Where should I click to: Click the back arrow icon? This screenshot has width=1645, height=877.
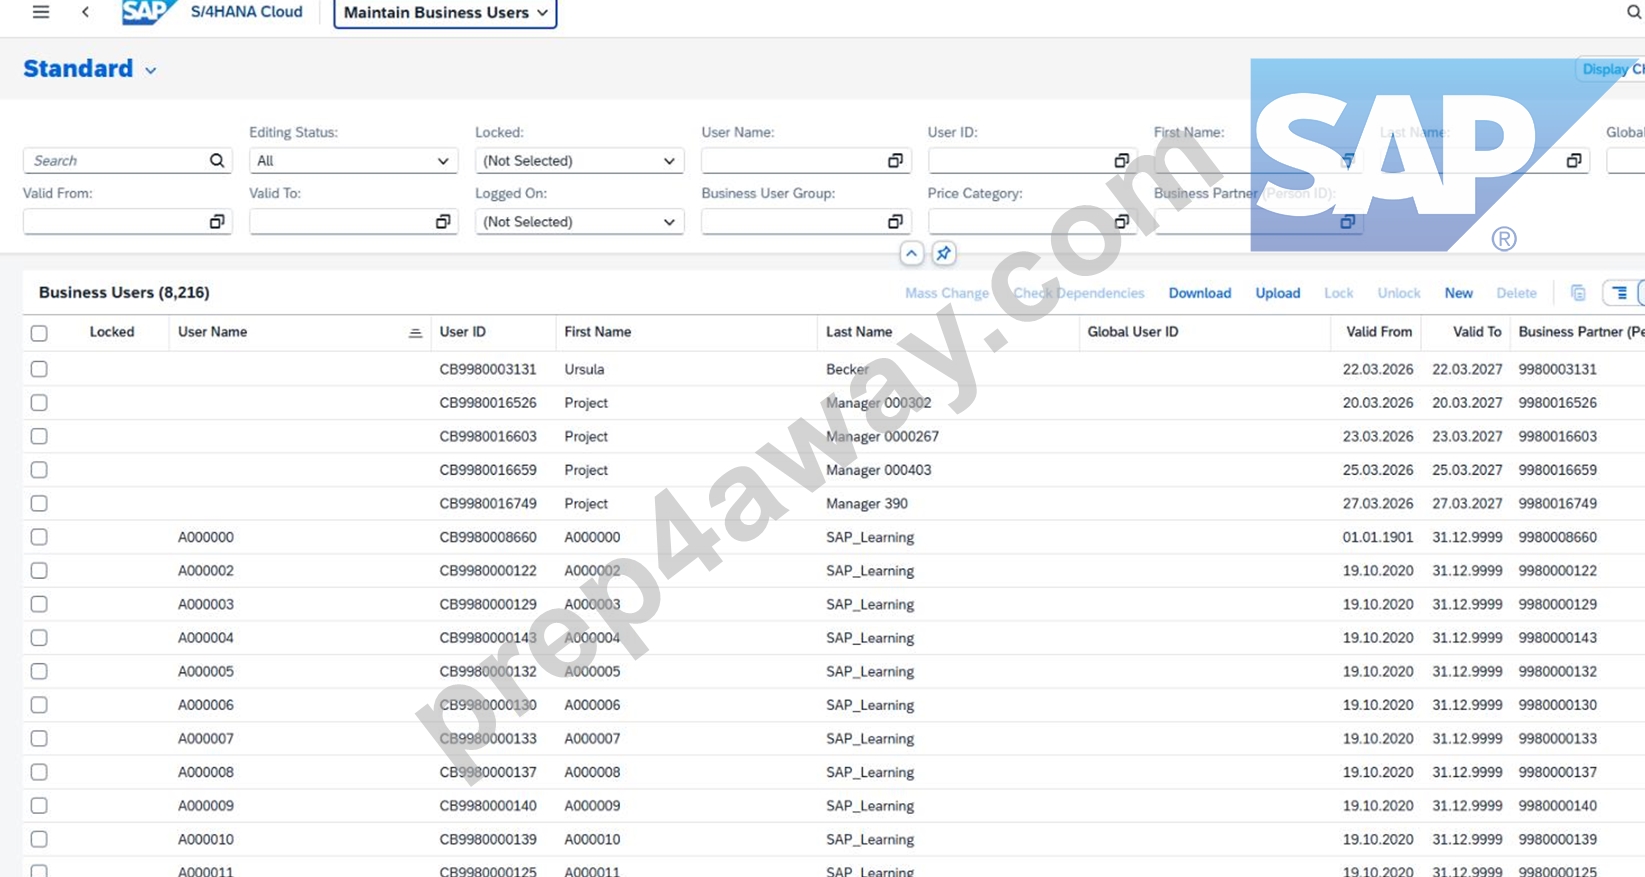85,12
